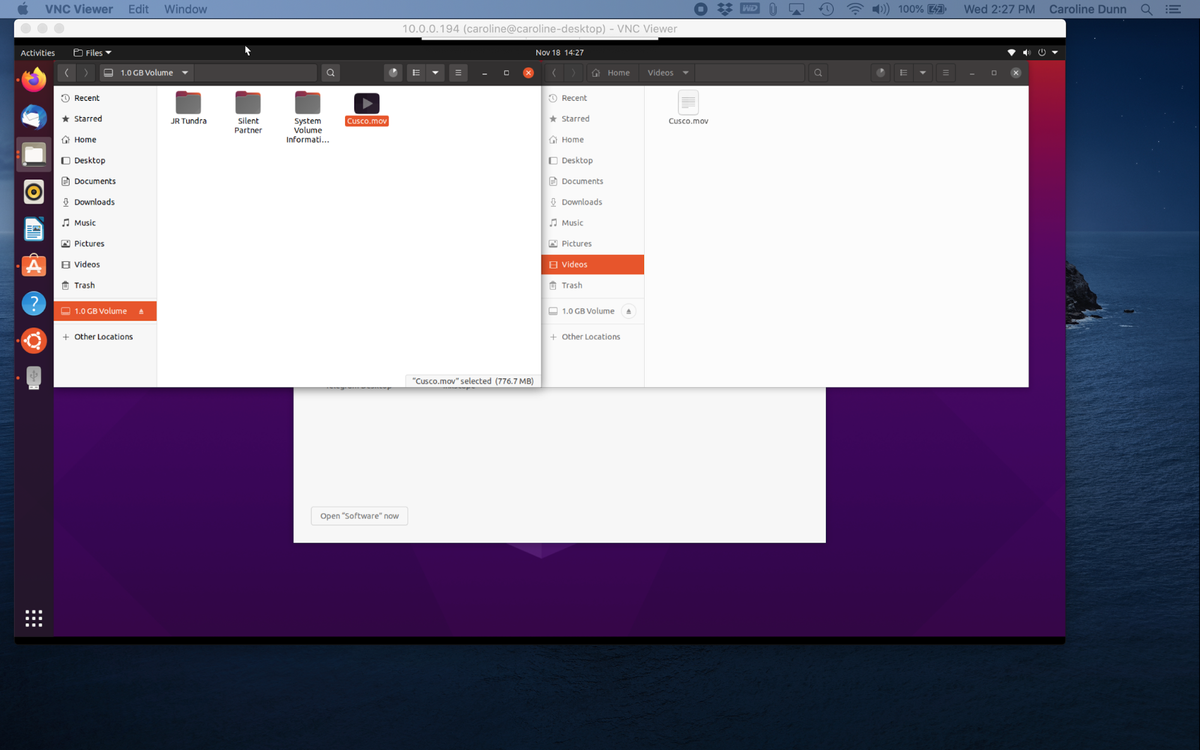
Task: Open file operations progress pie icon in left window
Action: point(392,72)
